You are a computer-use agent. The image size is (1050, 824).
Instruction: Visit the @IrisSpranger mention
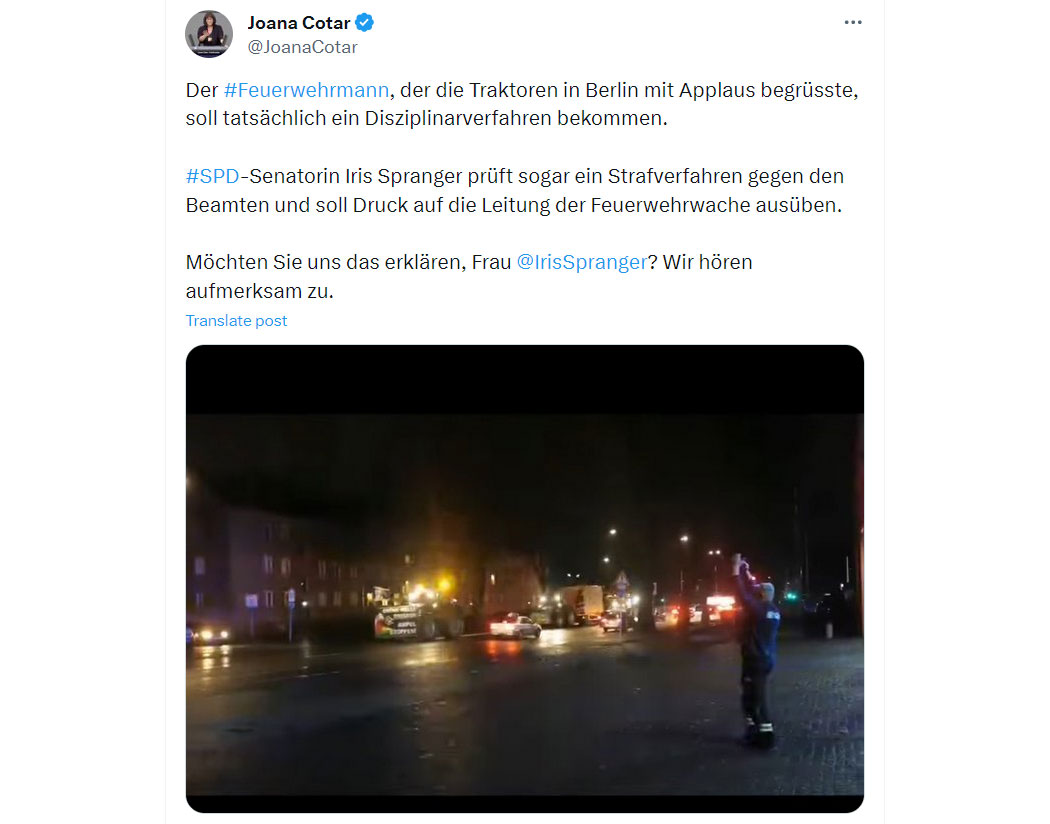click(x=582, y=262)
